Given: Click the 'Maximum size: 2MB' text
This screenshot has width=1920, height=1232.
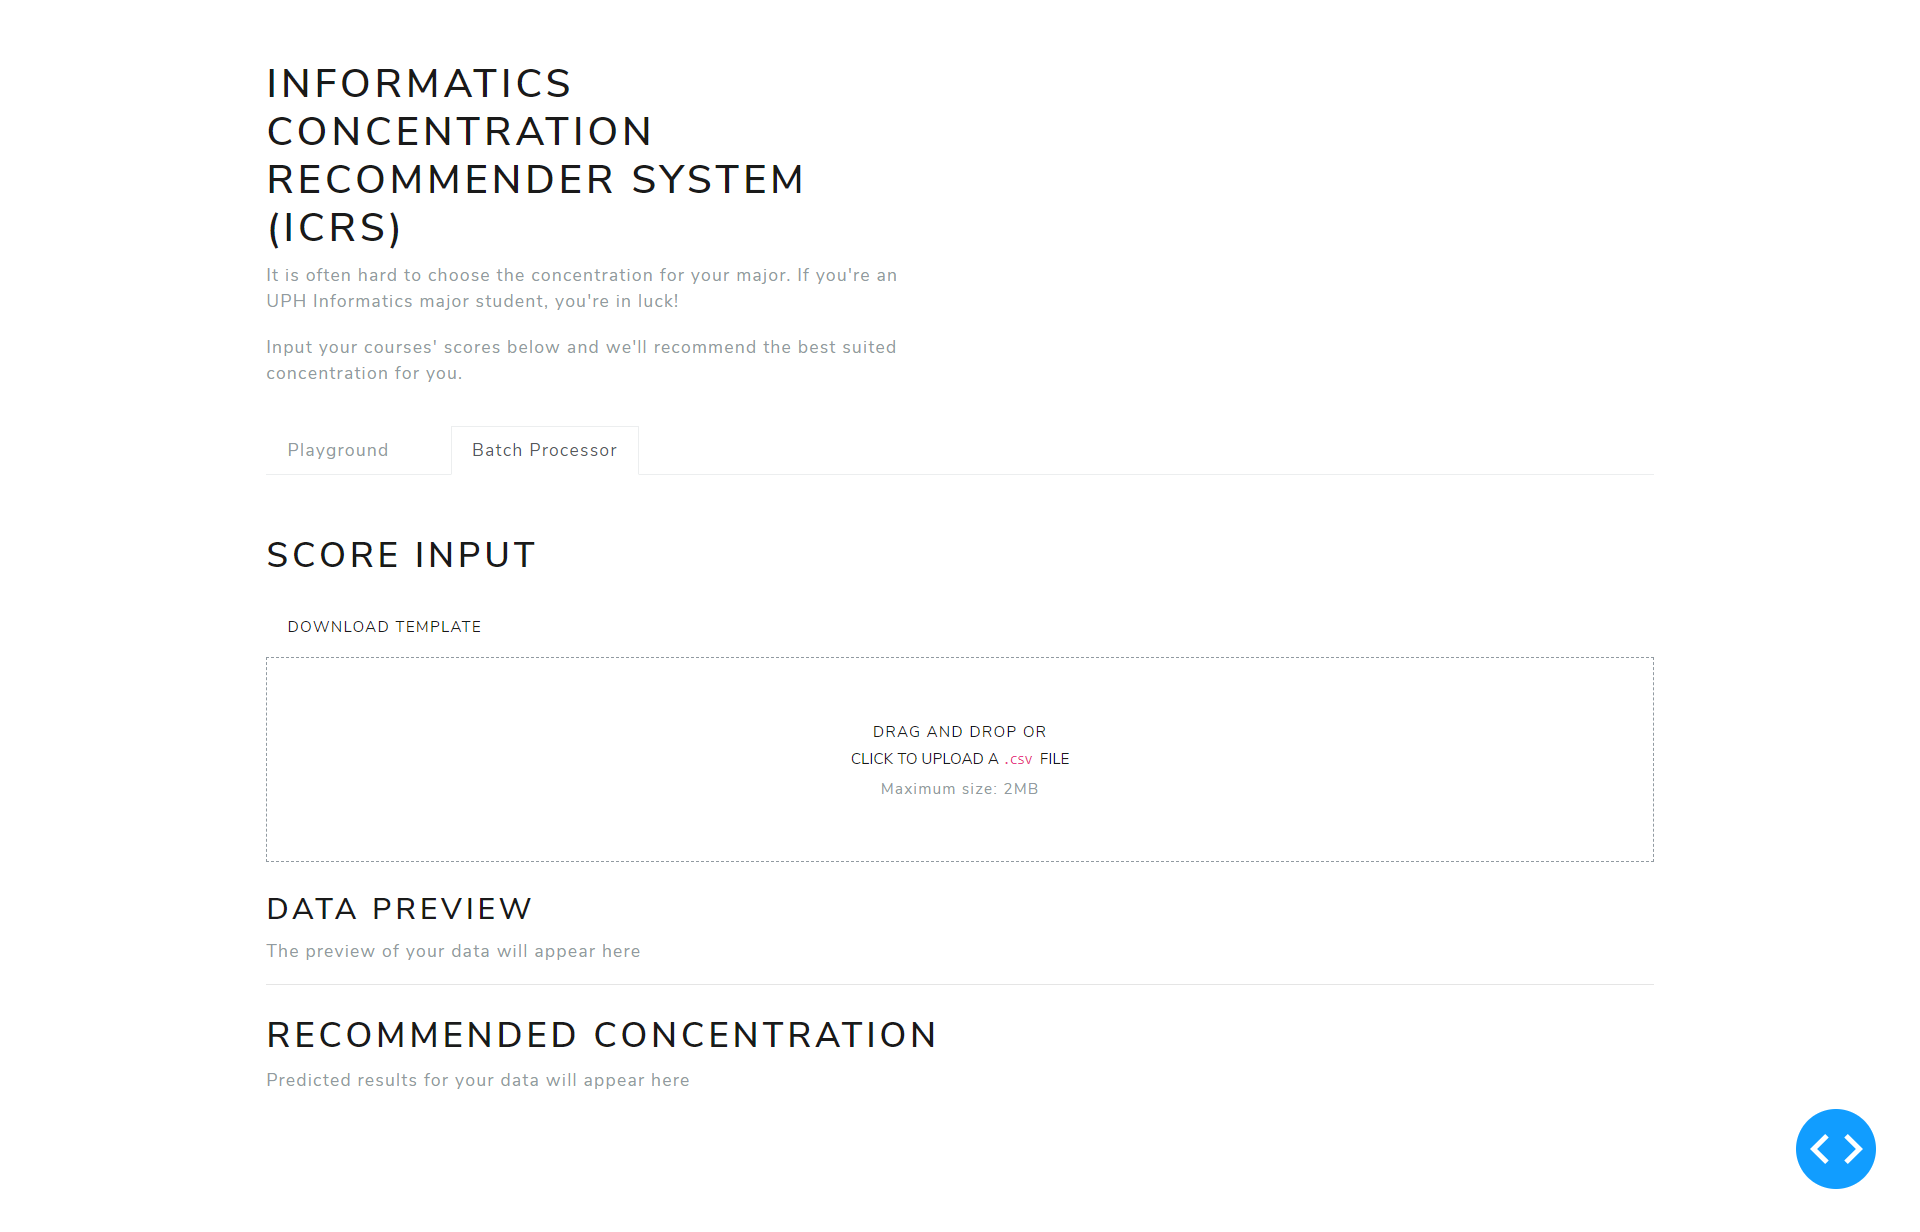Looking at the screenshot, I should pyautogui.click(x=959, y=789).
